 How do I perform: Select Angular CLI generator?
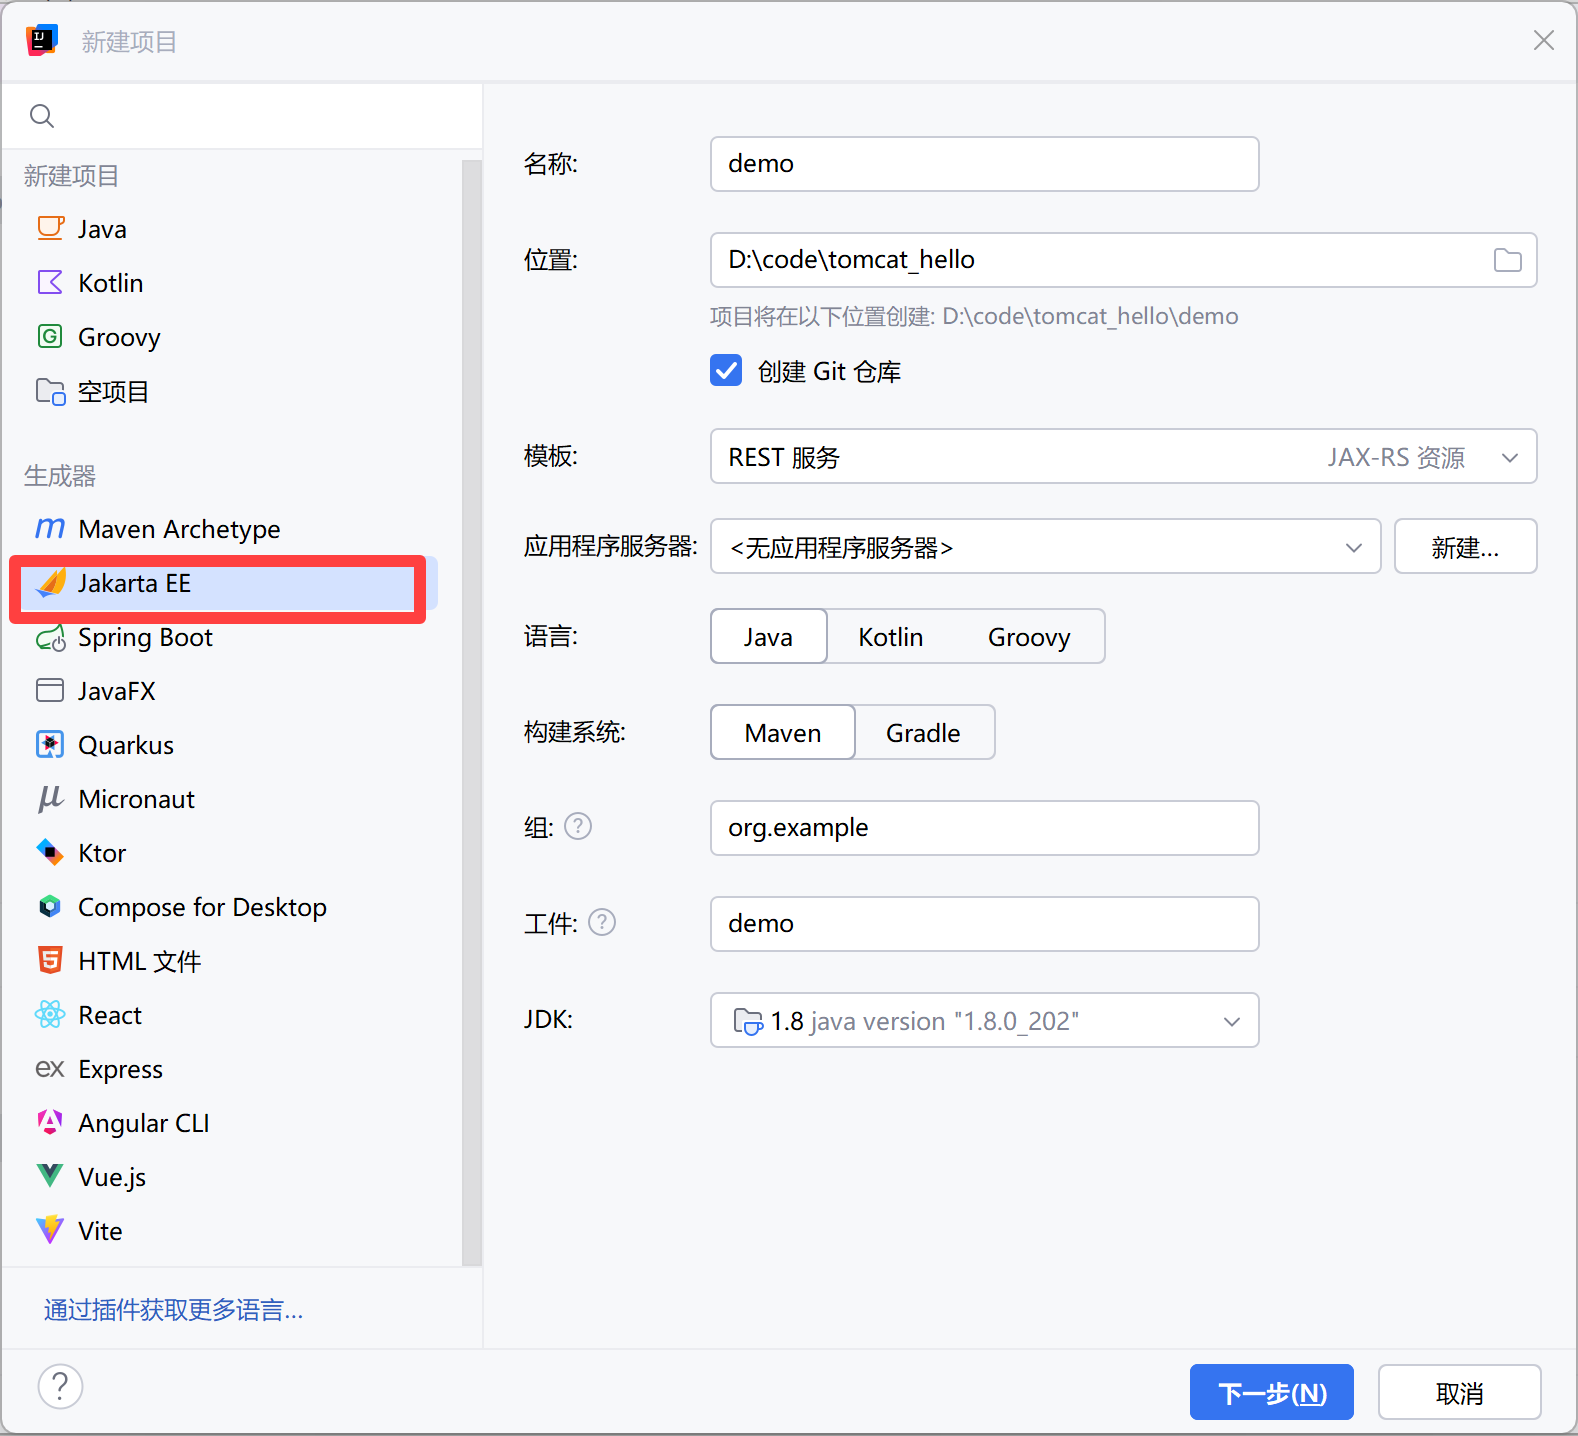(224, 1122)
